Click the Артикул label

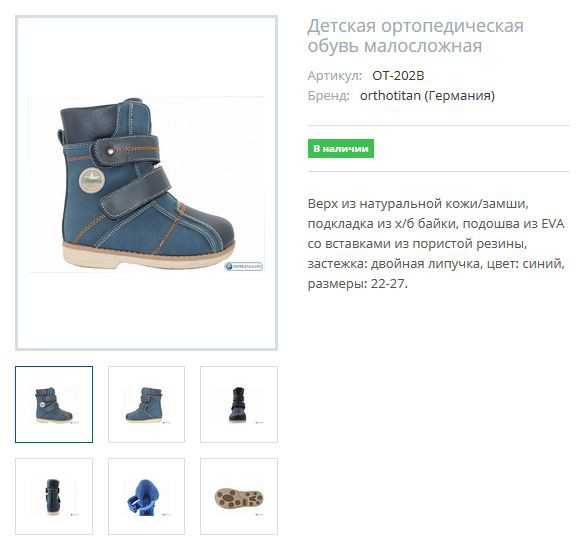click(335, 76)
